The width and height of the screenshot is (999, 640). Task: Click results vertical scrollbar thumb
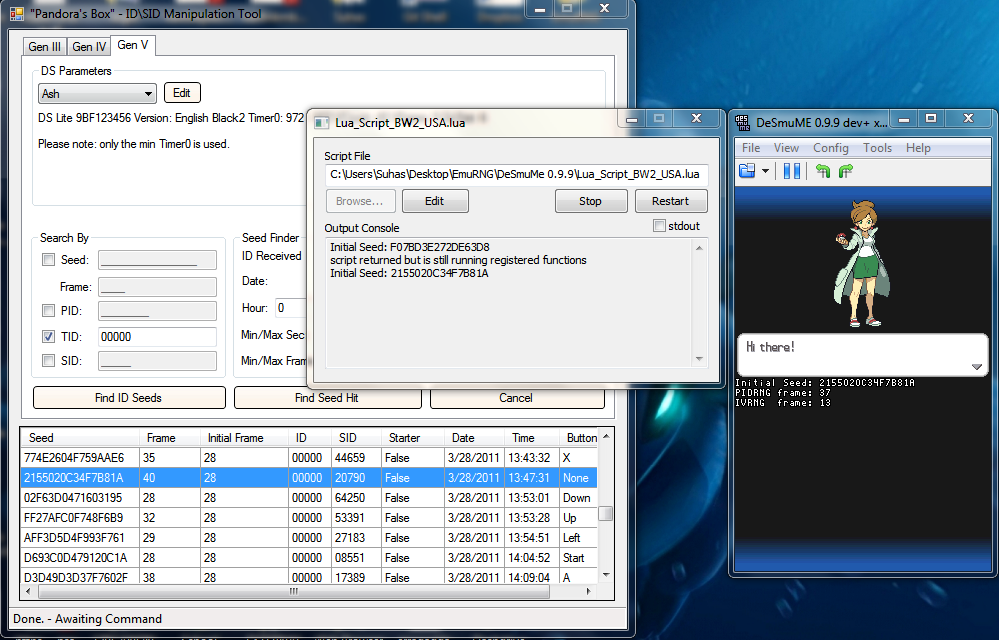[x=606, y=513]
